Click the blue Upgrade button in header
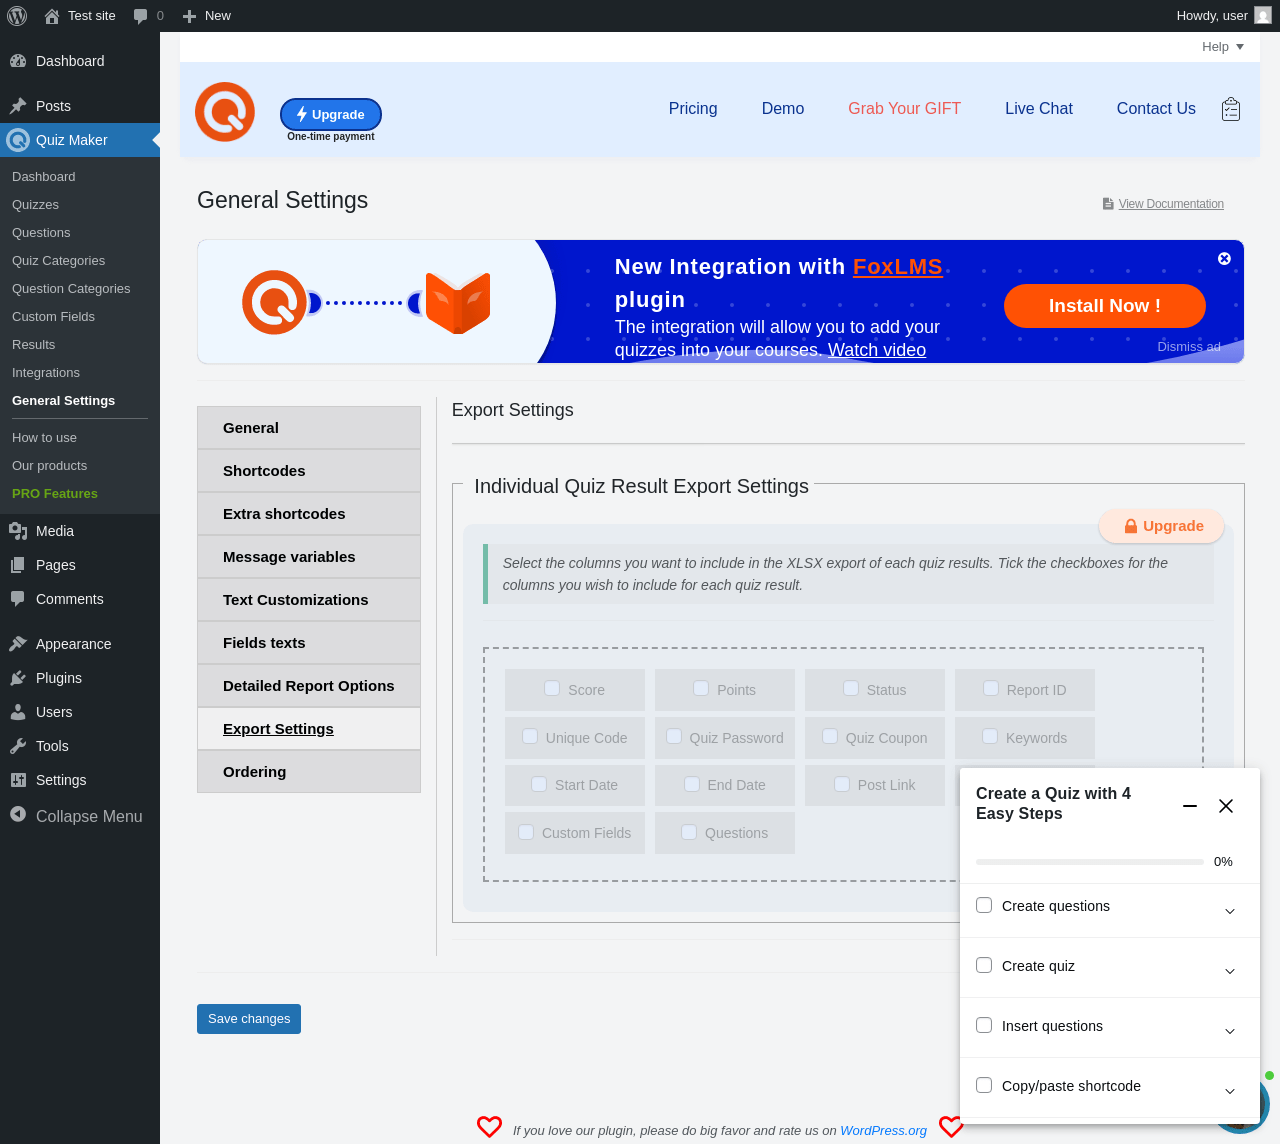The width and height of the screenshot is (1280, 1144). (331, 115)
